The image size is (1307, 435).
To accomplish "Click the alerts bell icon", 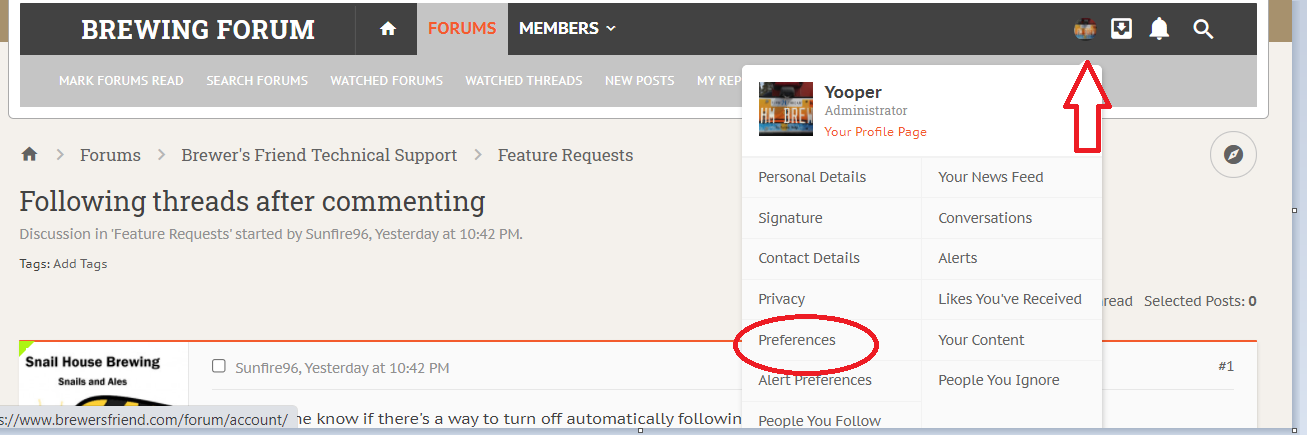I will 1159,29.
